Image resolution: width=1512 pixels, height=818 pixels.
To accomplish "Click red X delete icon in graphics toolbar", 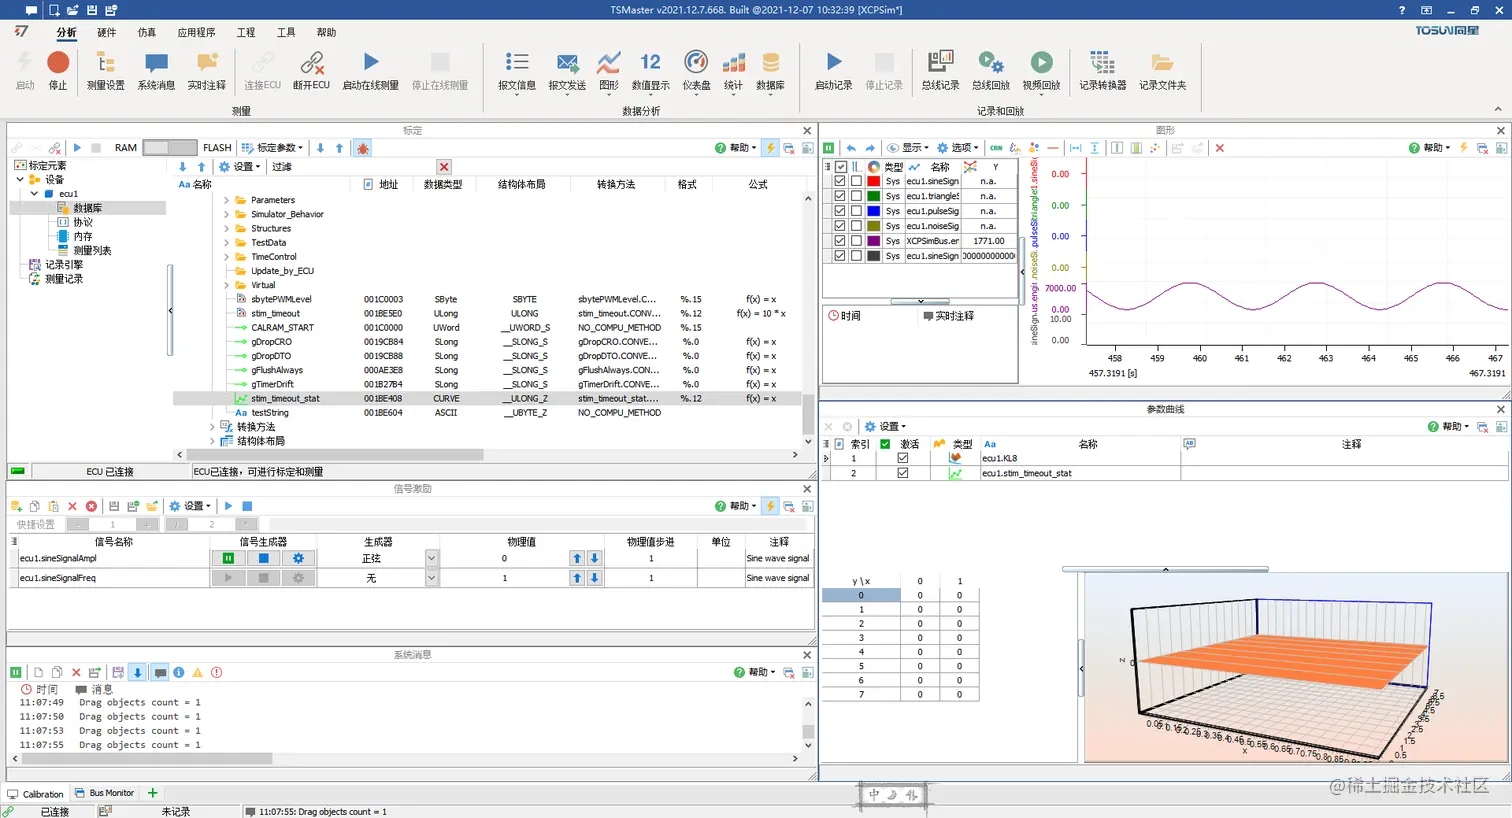I will pyautogui.click(x=1219, y=148).
